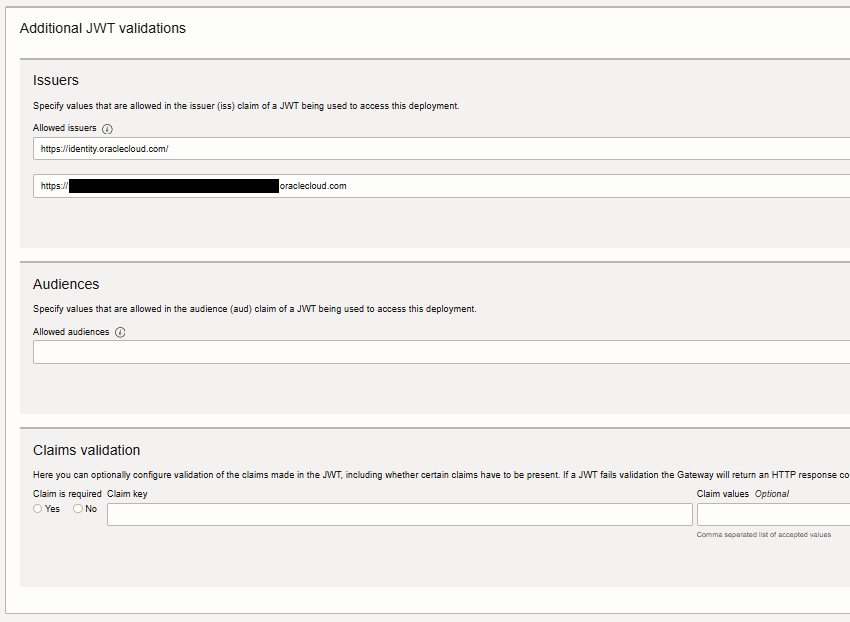Click the Allowed audiences label
Viewport: 850px width, 622px height.
(x=71, y=331)
